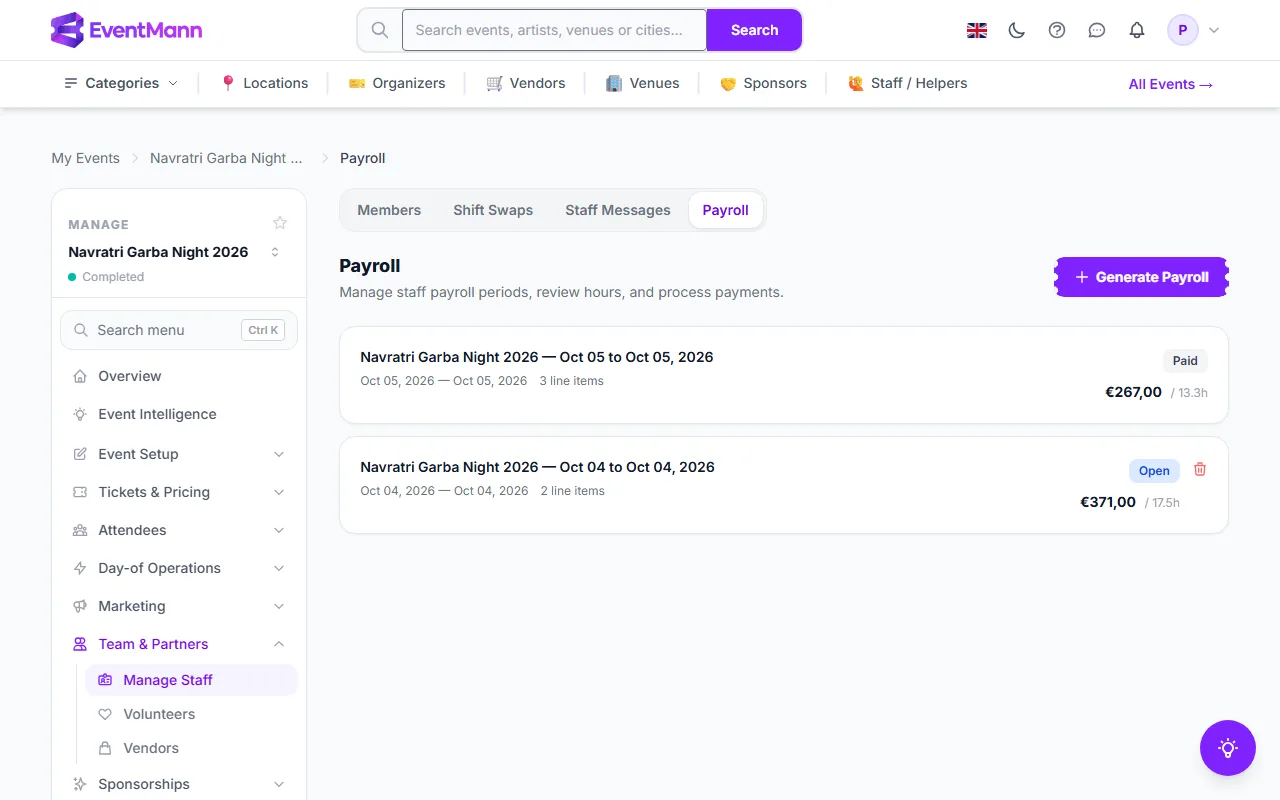The height and width of the screenshot is (800, 1280).
Task: Click the Generate Payroll button
Action: pyautogui.click(x=1142, y=277)
